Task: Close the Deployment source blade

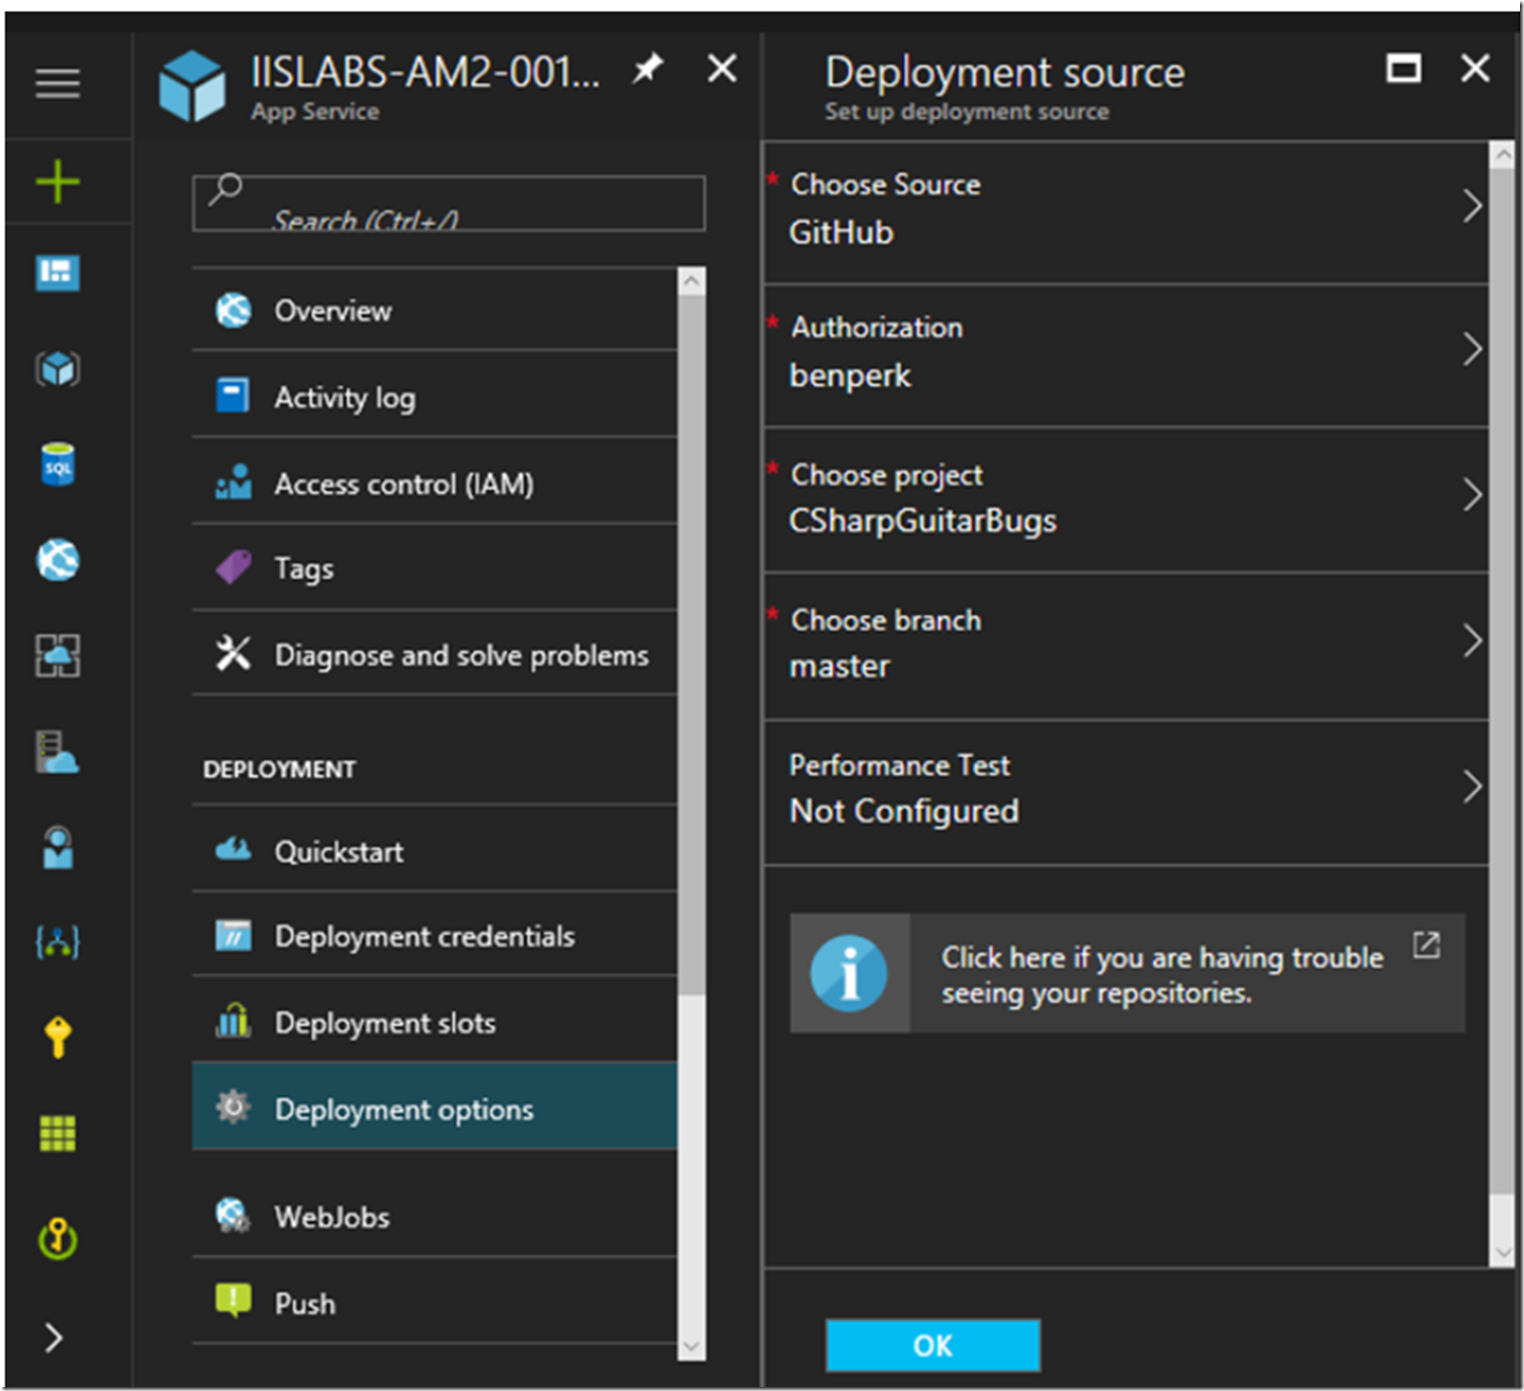Action: [x=1475, y=68]
